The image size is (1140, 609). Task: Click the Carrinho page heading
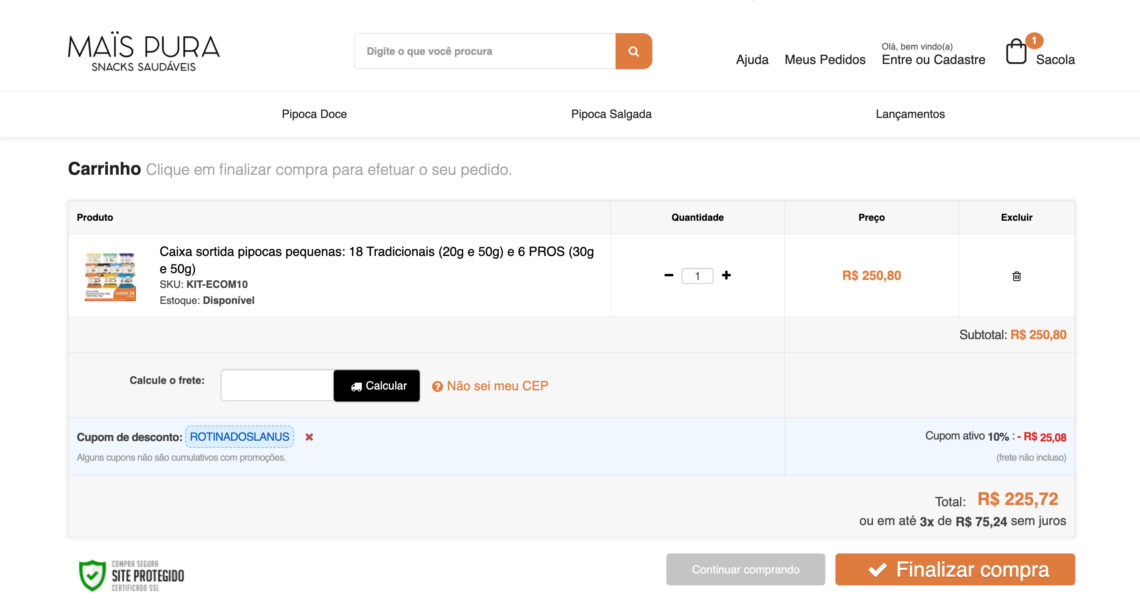(x=104, y=169)
